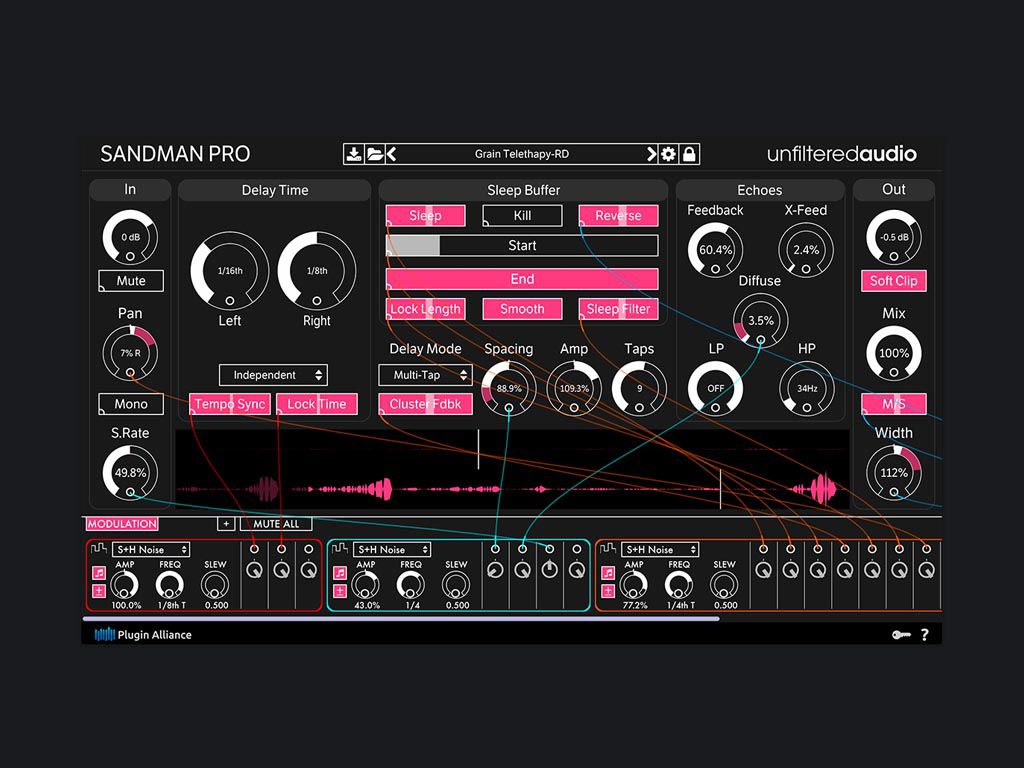The image size is (1024, 768).
Task: Toggle the Soft Clip output button
Action: [x=893, y=281]
